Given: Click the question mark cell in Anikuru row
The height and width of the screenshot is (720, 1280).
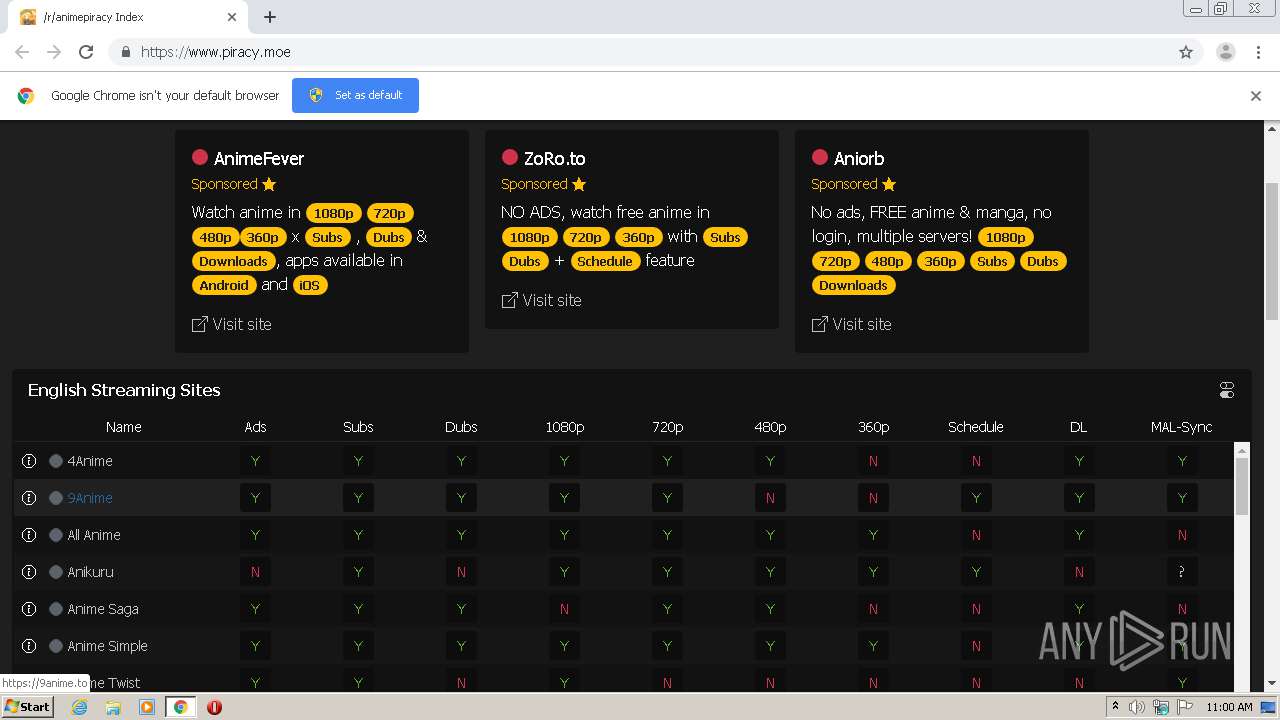Looking at the screenshot, I should coord(1181,572).
